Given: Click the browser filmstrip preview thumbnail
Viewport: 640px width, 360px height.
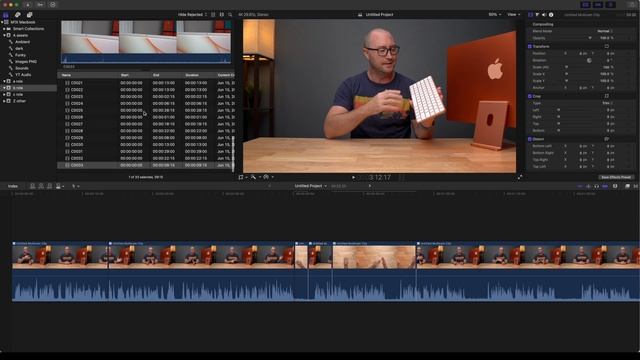Looking at the screenshot, I should point(146,42).
